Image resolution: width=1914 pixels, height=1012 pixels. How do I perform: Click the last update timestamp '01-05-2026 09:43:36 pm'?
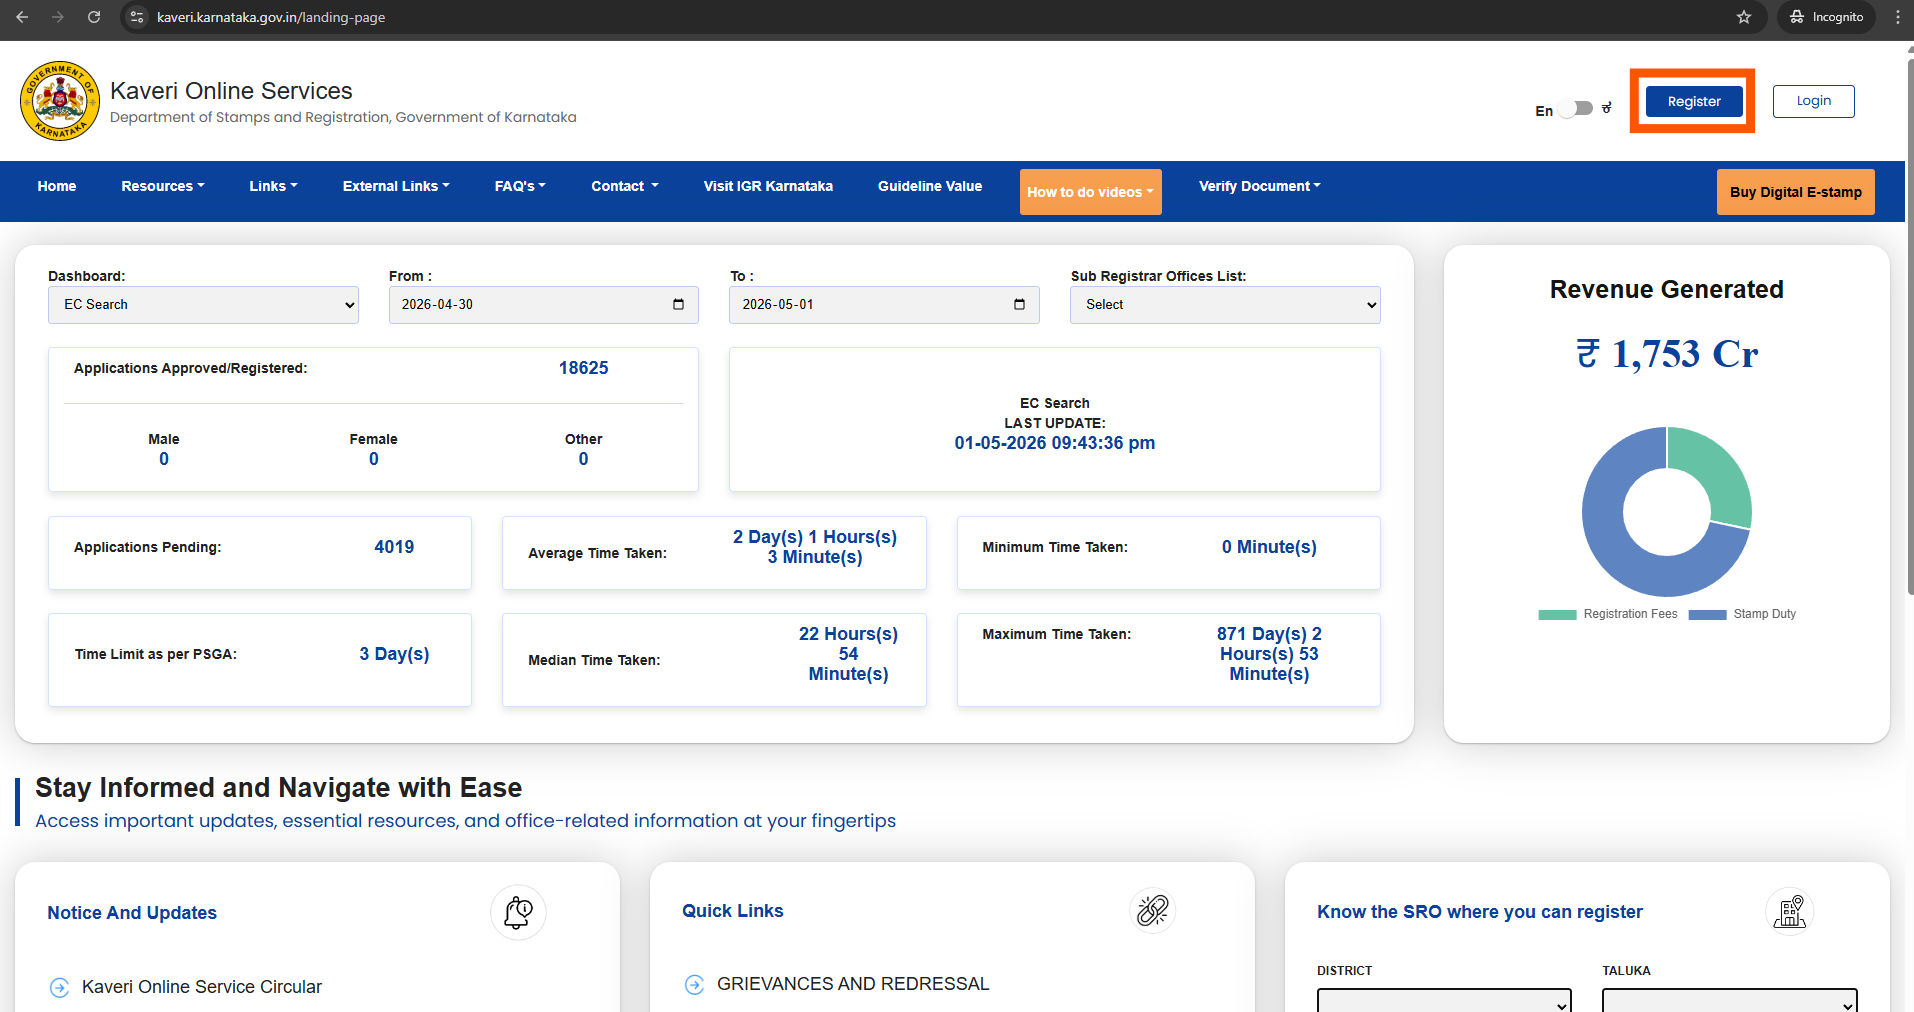1054,443
